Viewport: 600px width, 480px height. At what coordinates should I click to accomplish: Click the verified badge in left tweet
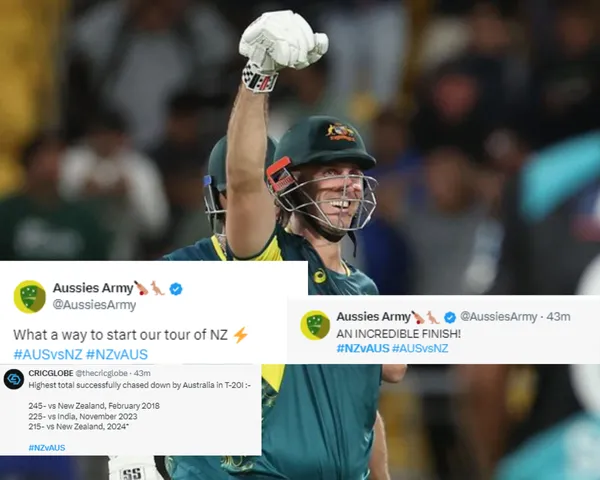(176, 289)
